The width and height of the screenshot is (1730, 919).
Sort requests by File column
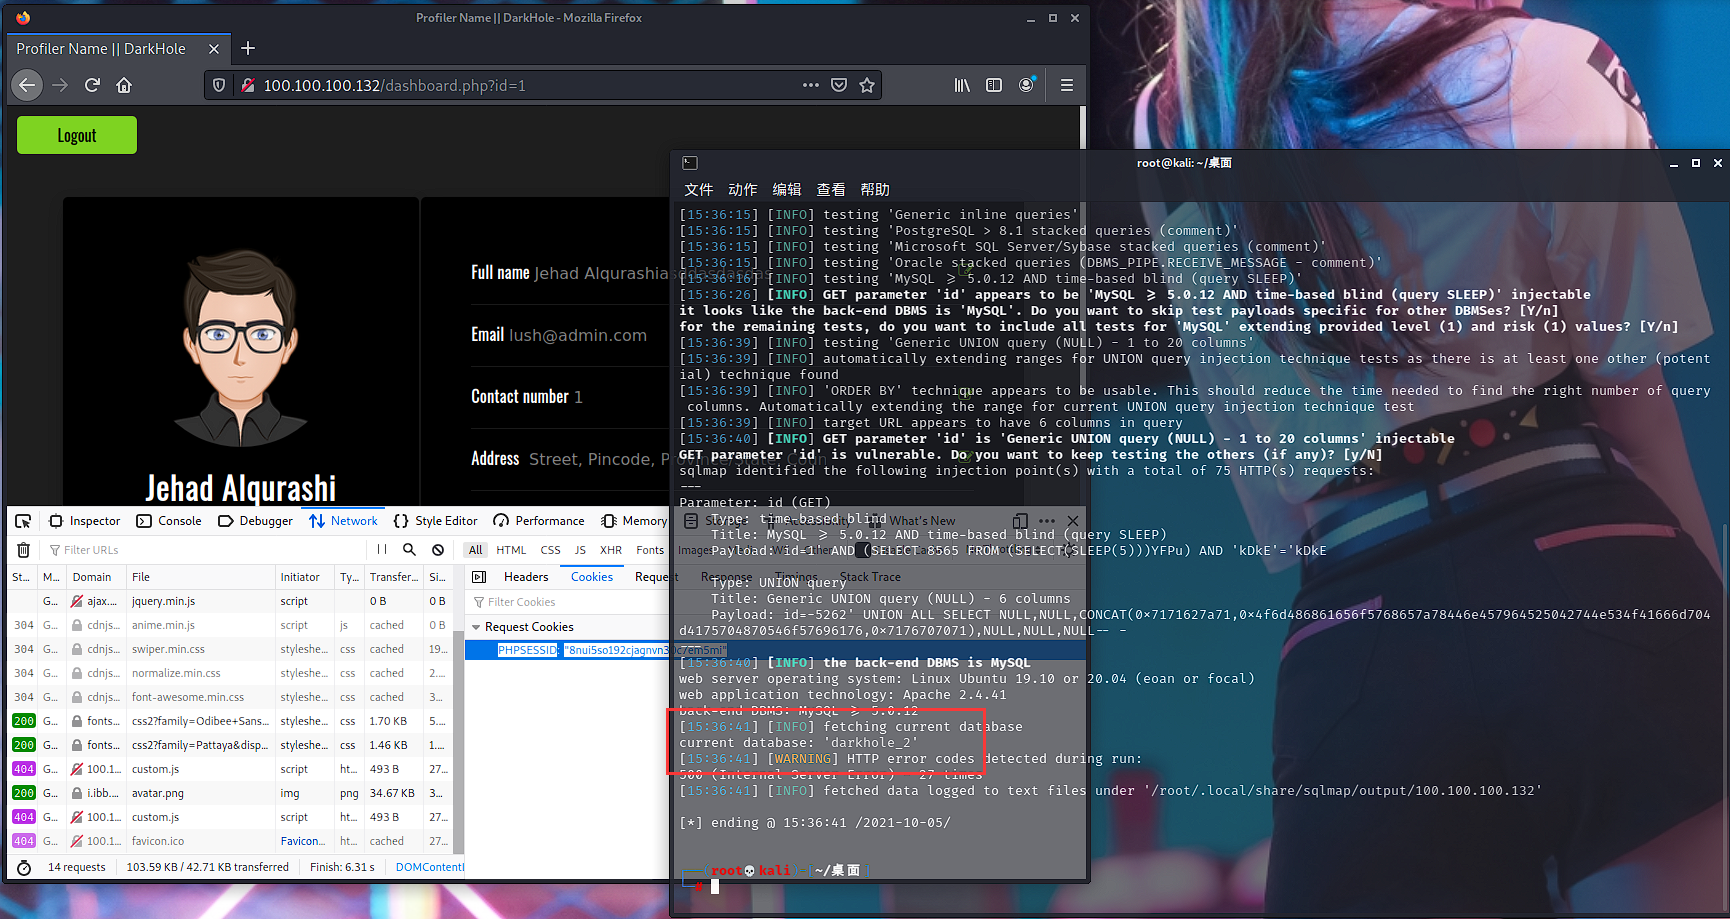click(200, 577)
